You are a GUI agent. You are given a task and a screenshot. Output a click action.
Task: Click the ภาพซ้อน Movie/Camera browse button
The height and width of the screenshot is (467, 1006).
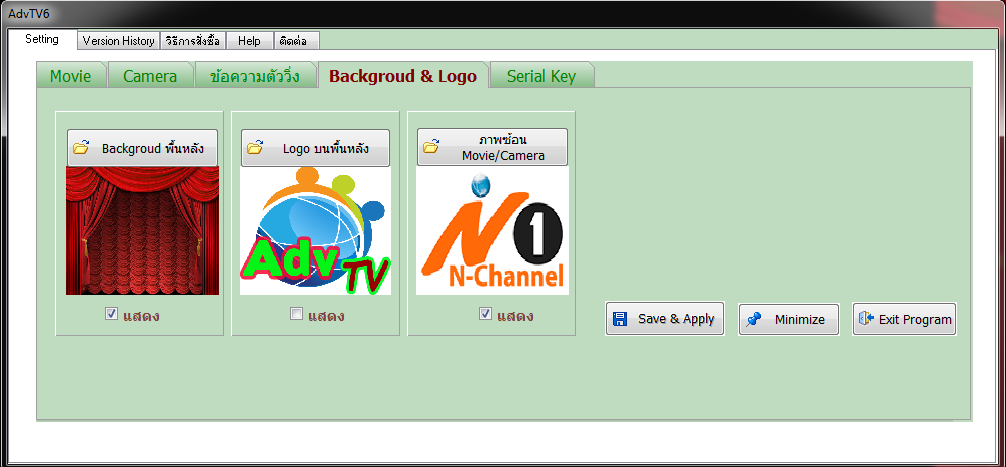pyautogui.click(x=492, y=147)
